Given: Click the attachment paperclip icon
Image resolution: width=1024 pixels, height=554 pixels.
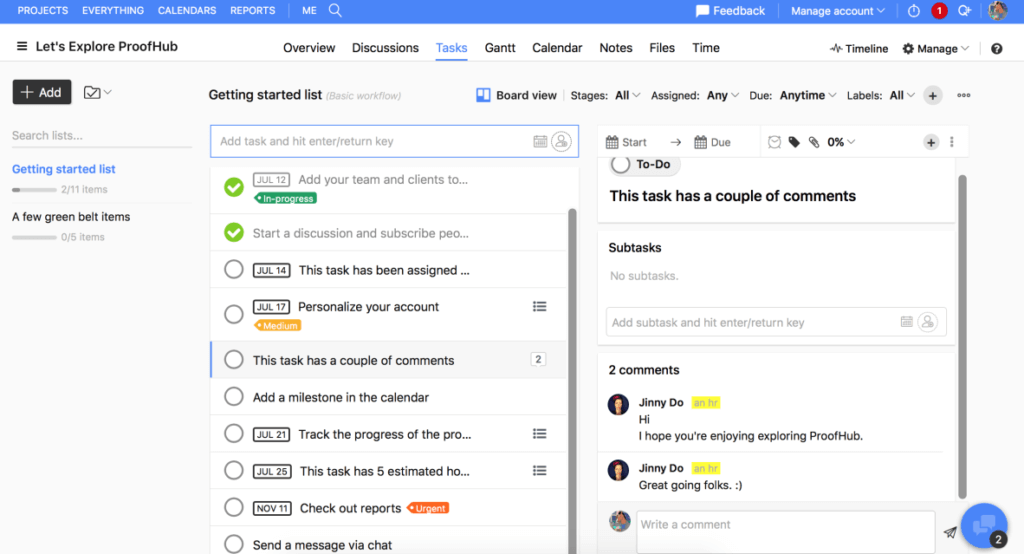Looking at the screenshot, I should (814, 142).
